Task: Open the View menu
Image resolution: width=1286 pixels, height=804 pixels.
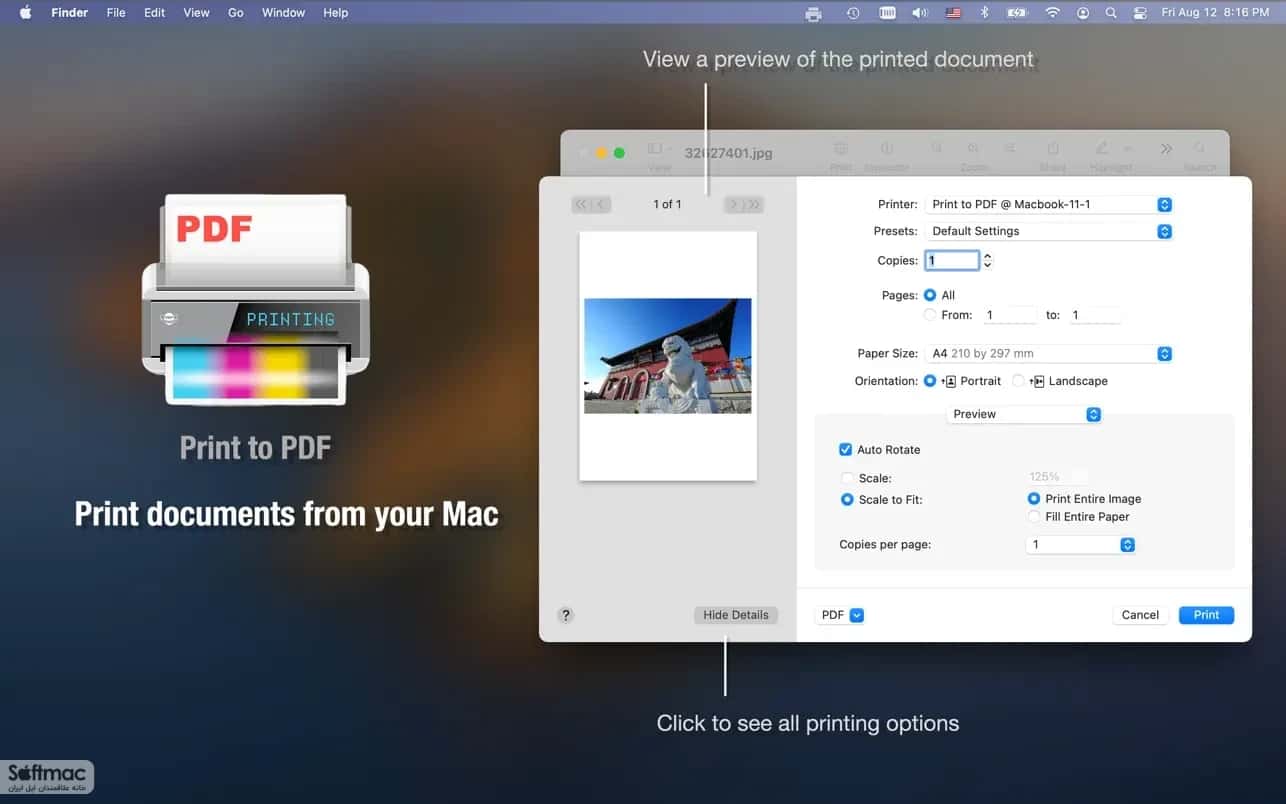Action: (x=196, y=13)
